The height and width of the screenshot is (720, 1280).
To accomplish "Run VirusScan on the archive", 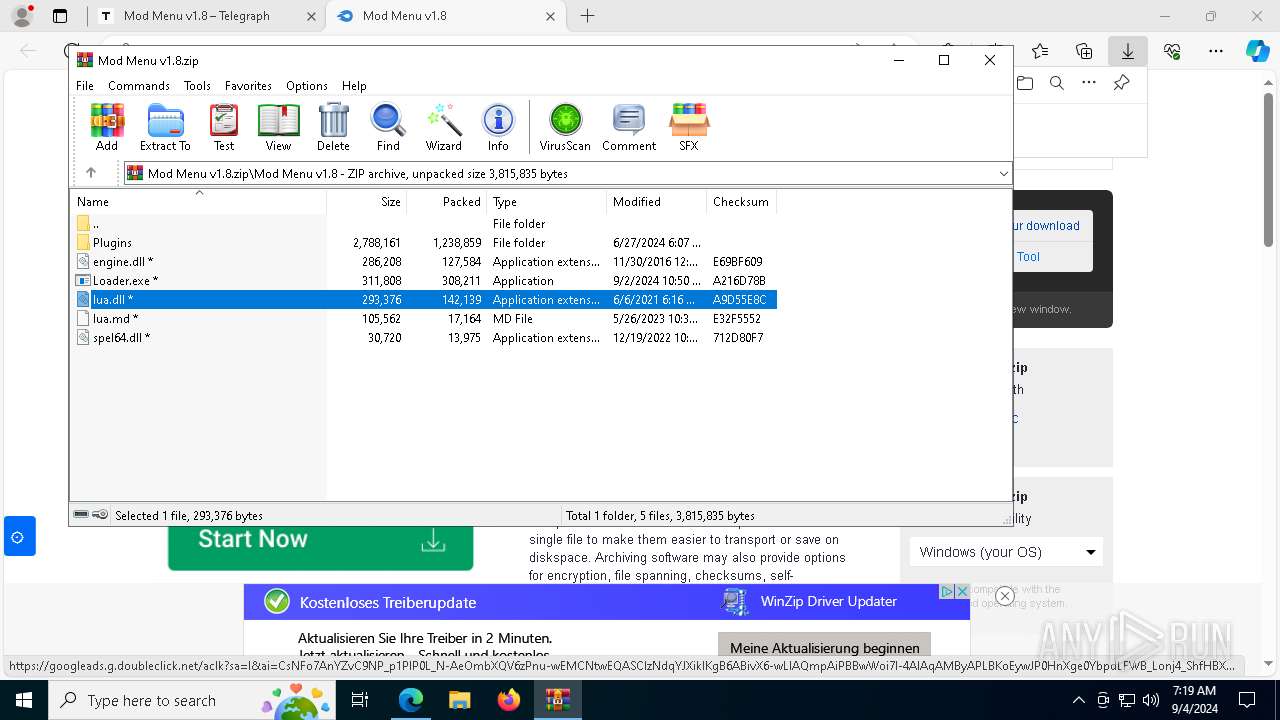I will point(565,127).
